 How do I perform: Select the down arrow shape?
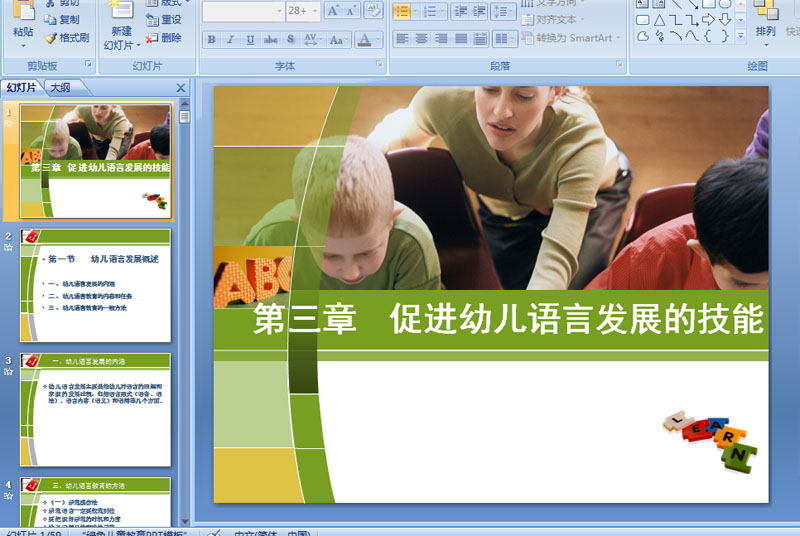[x=724, y=20]
